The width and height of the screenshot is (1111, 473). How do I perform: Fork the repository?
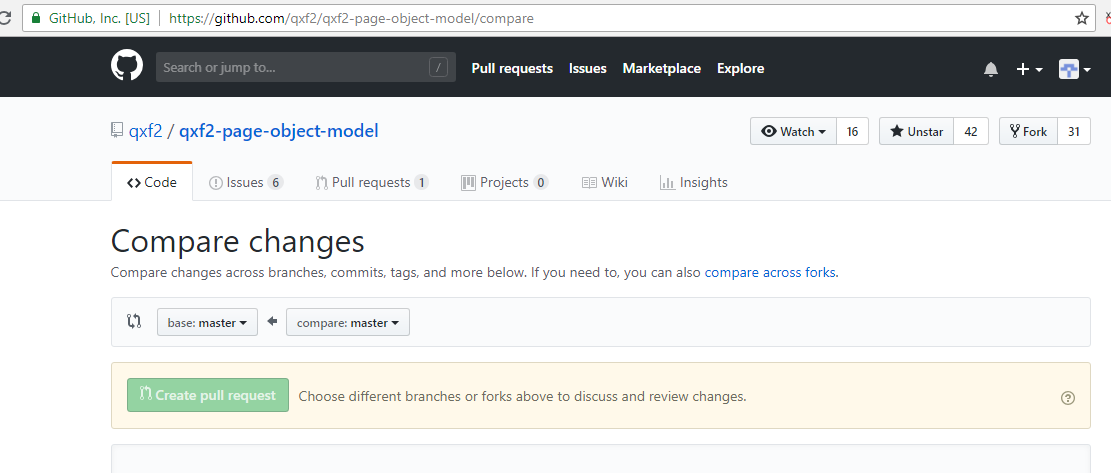pos(1028,132)
